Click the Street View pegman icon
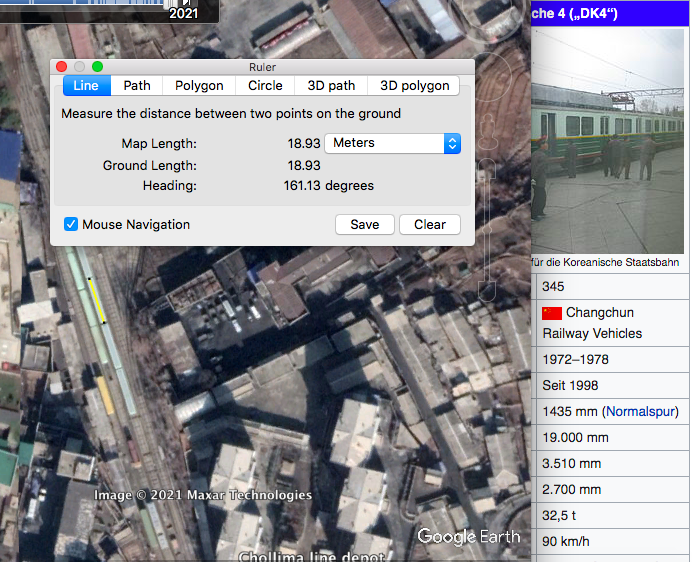The width and height of the screenshot is (692, 562). [x=488, y=131]
